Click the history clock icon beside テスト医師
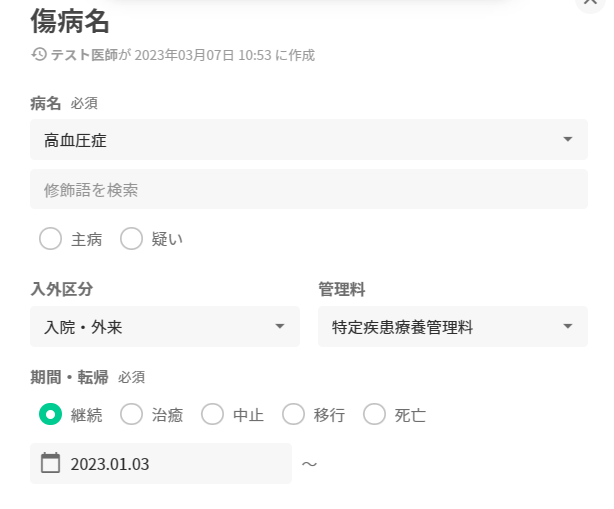614x509 pixels. coord(38,55)
